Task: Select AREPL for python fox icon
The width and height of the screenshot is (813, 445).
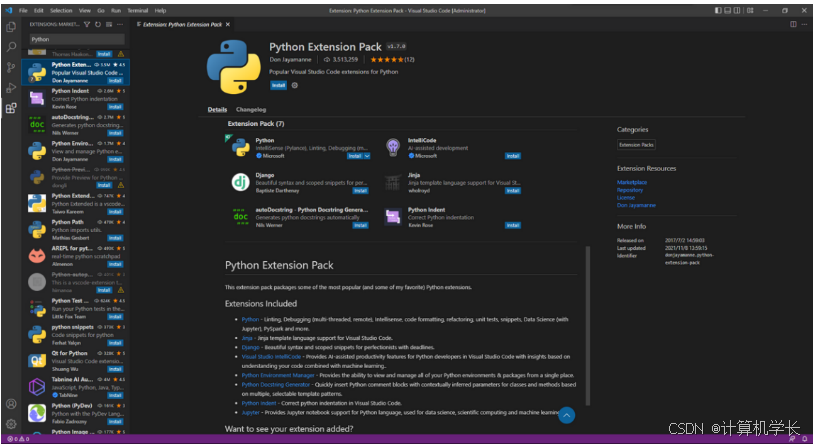Action: tap(37, 256)
